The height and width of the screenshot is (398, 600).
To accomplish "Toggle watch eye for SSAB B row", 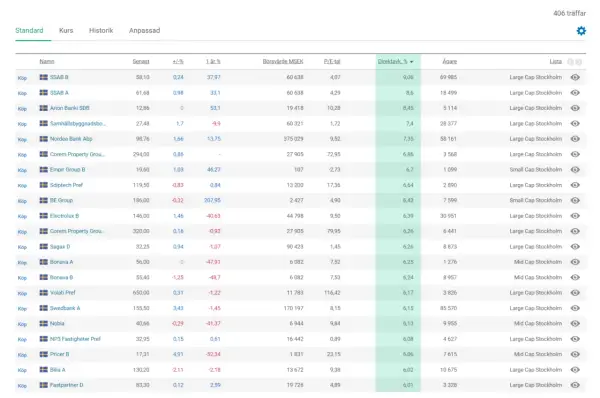I will [x=575, y=77].
